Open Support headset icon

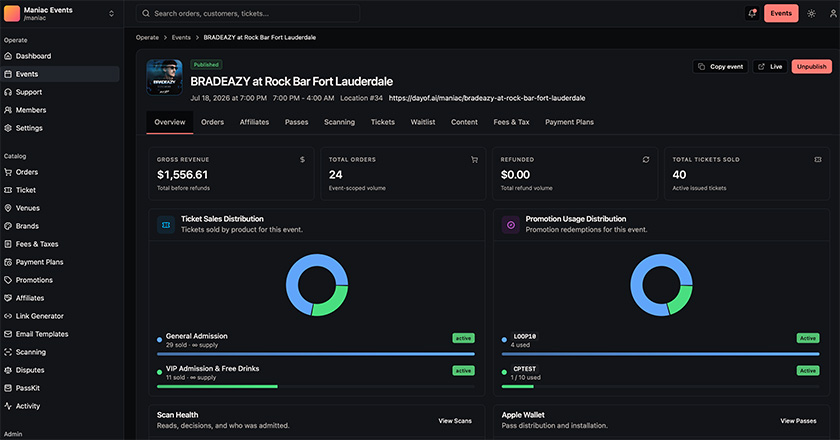8,92
